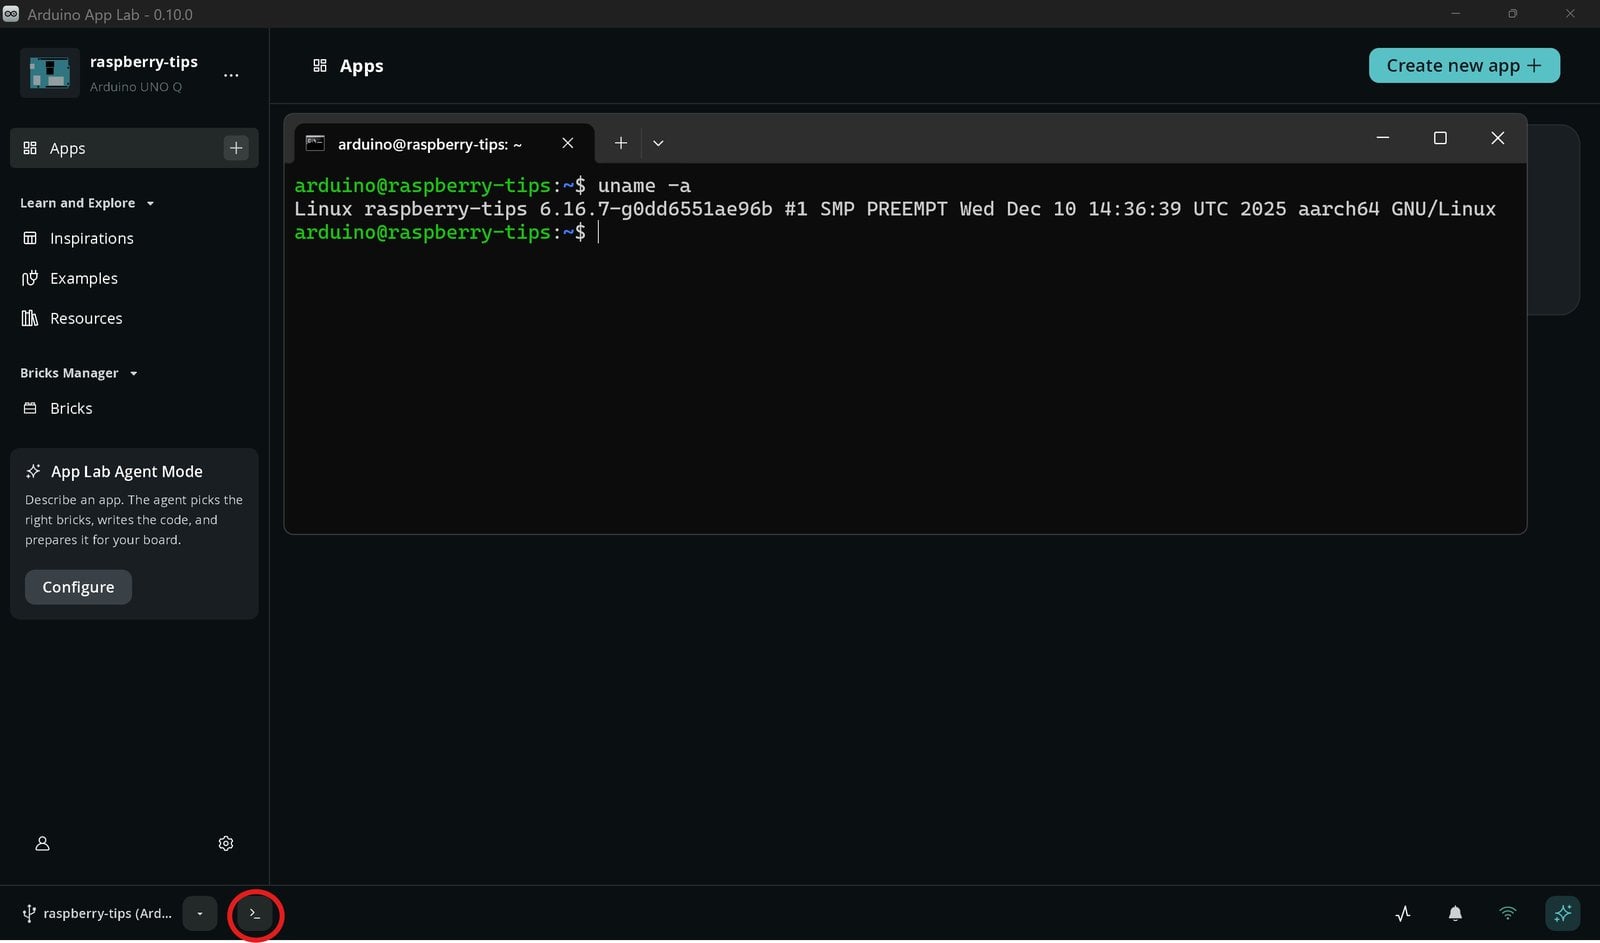Click the Arduino App Lab title bar icon
Image resolution: width=1600 pixels, height=943 pixels.
tap(11, 14)
